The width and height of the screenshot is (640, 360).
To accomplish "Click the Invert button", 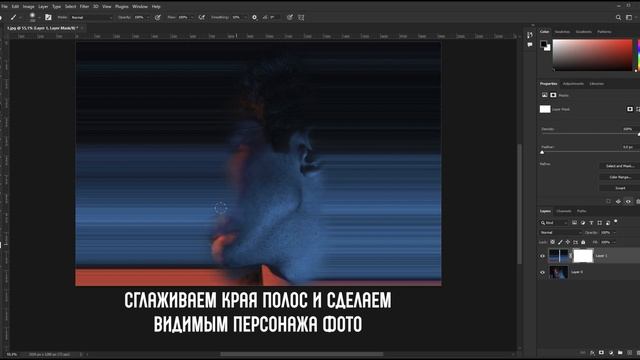I will 620,188.
